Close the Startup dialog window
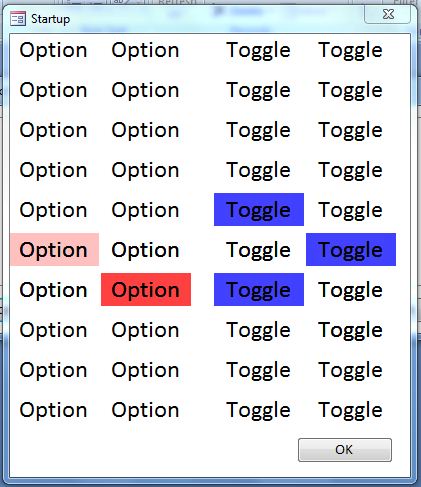 pos(388,14)
